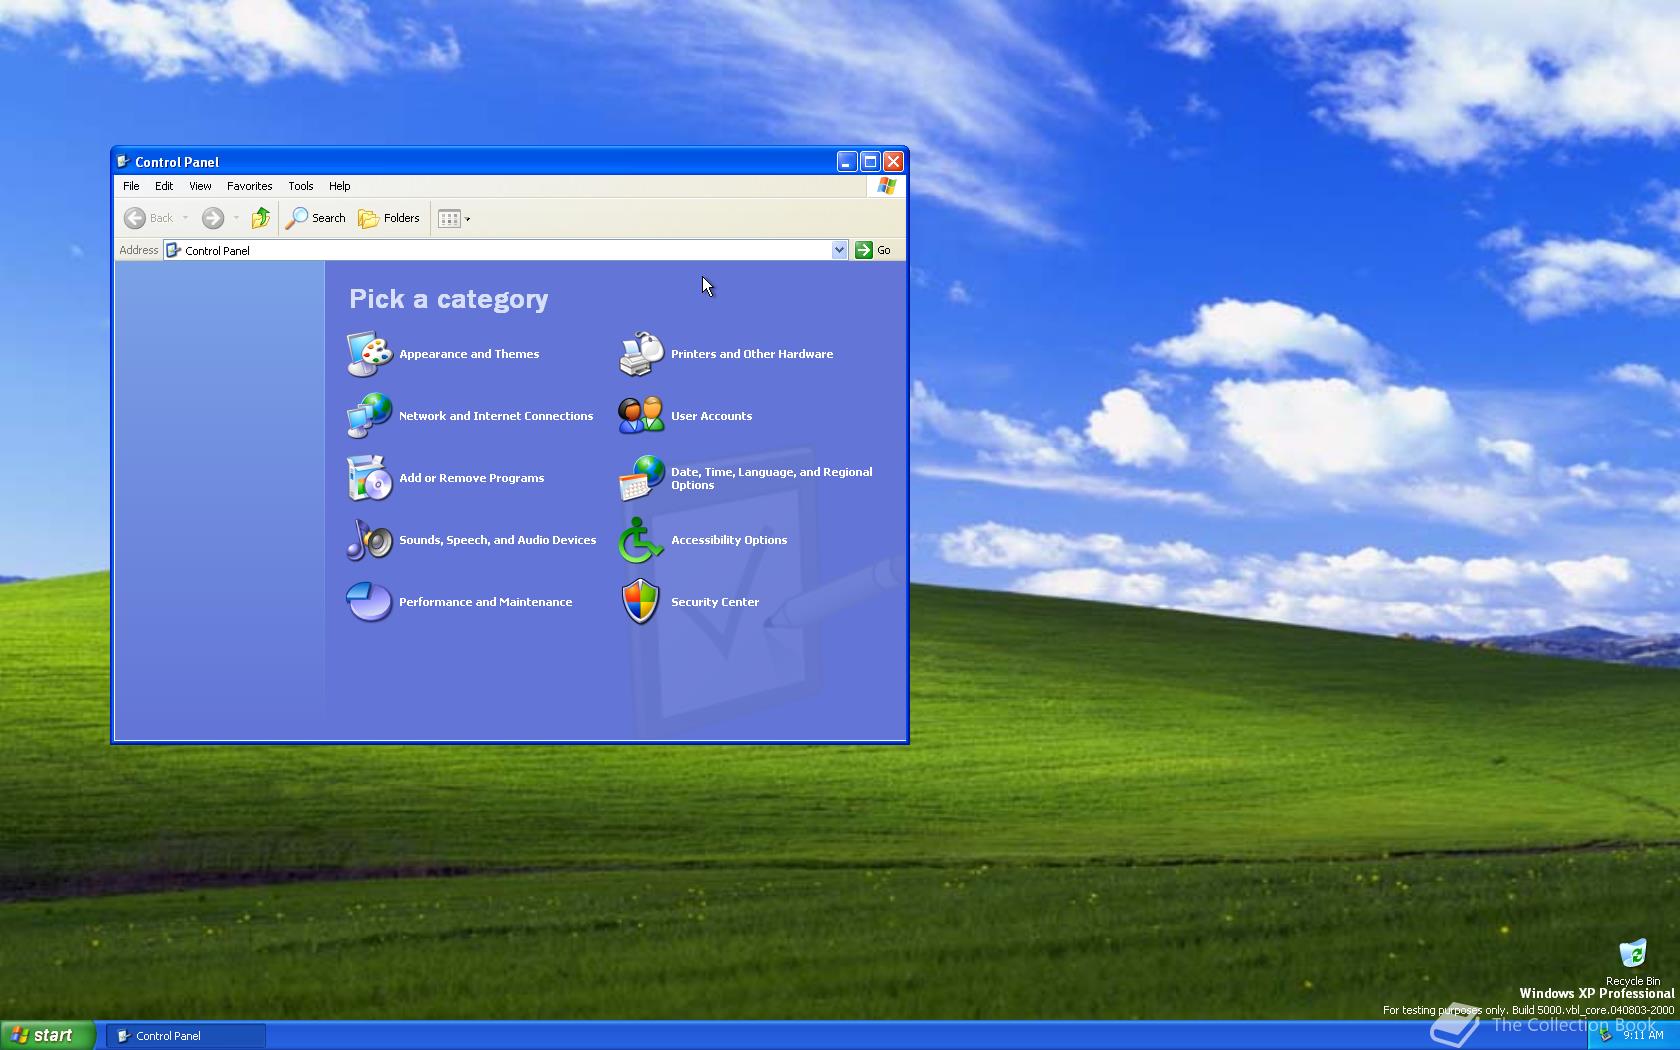
Task: Click the Start button
Action: pyautogui.click(x=48, y=1035)
